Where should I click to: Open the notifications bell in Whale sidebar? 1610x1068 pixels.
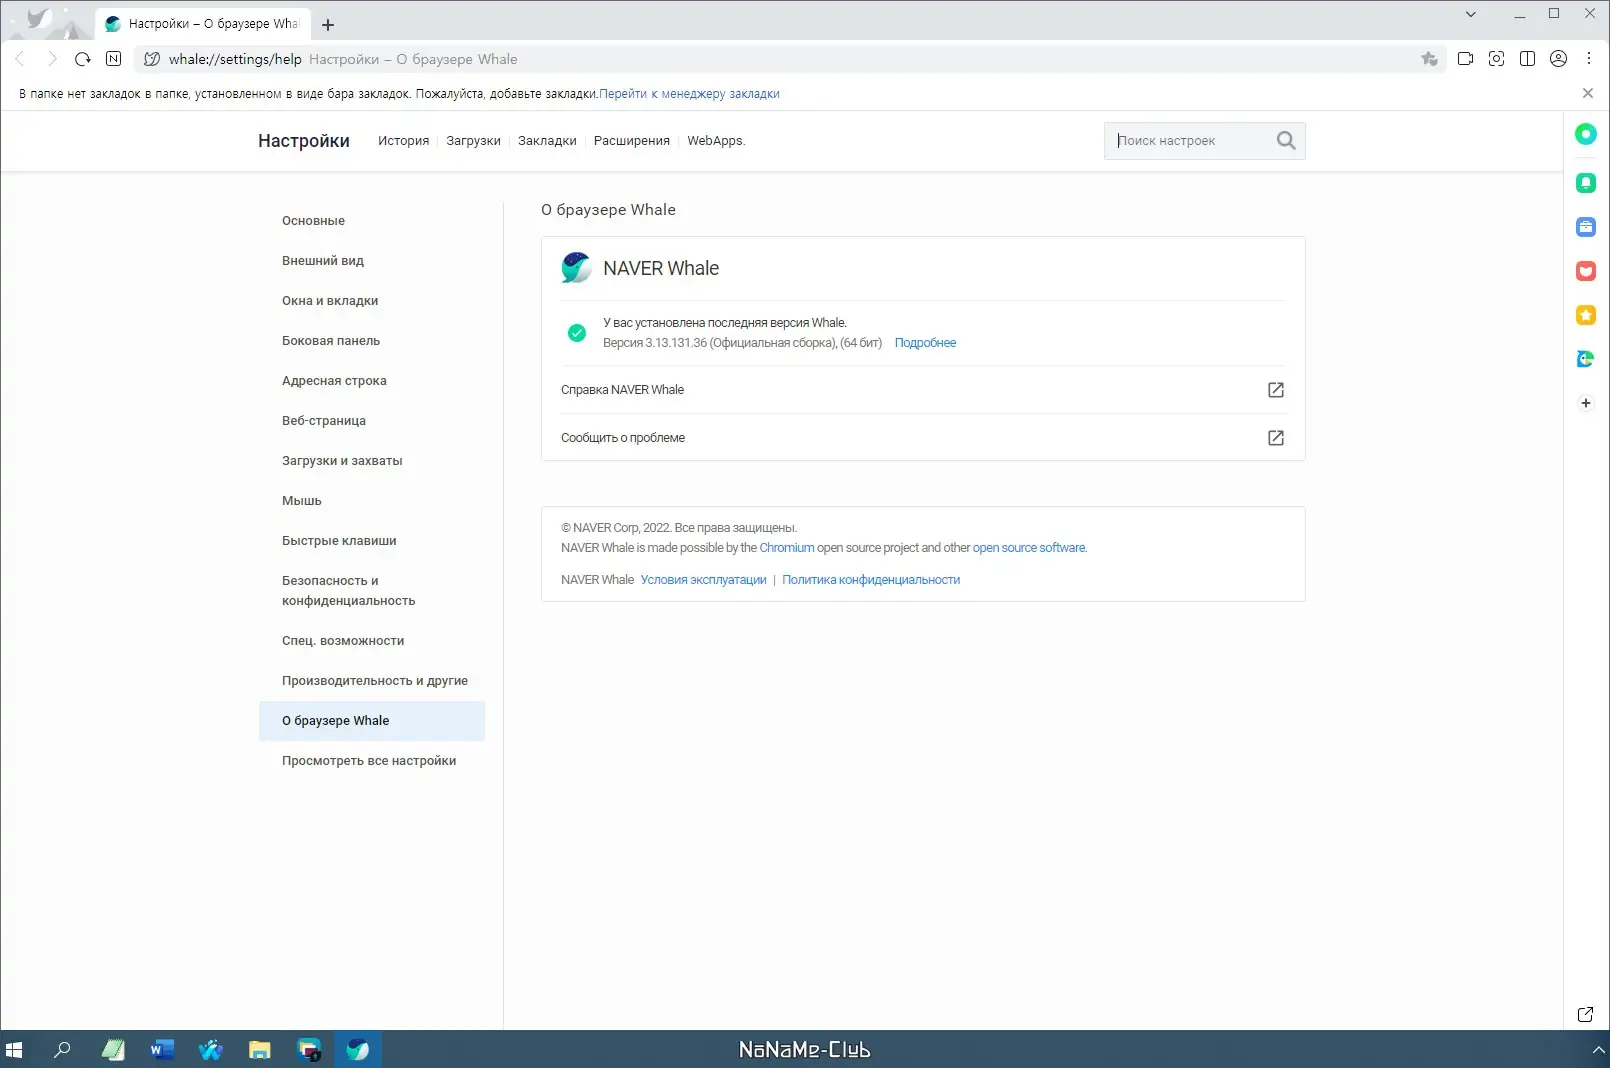(1586, 182)
